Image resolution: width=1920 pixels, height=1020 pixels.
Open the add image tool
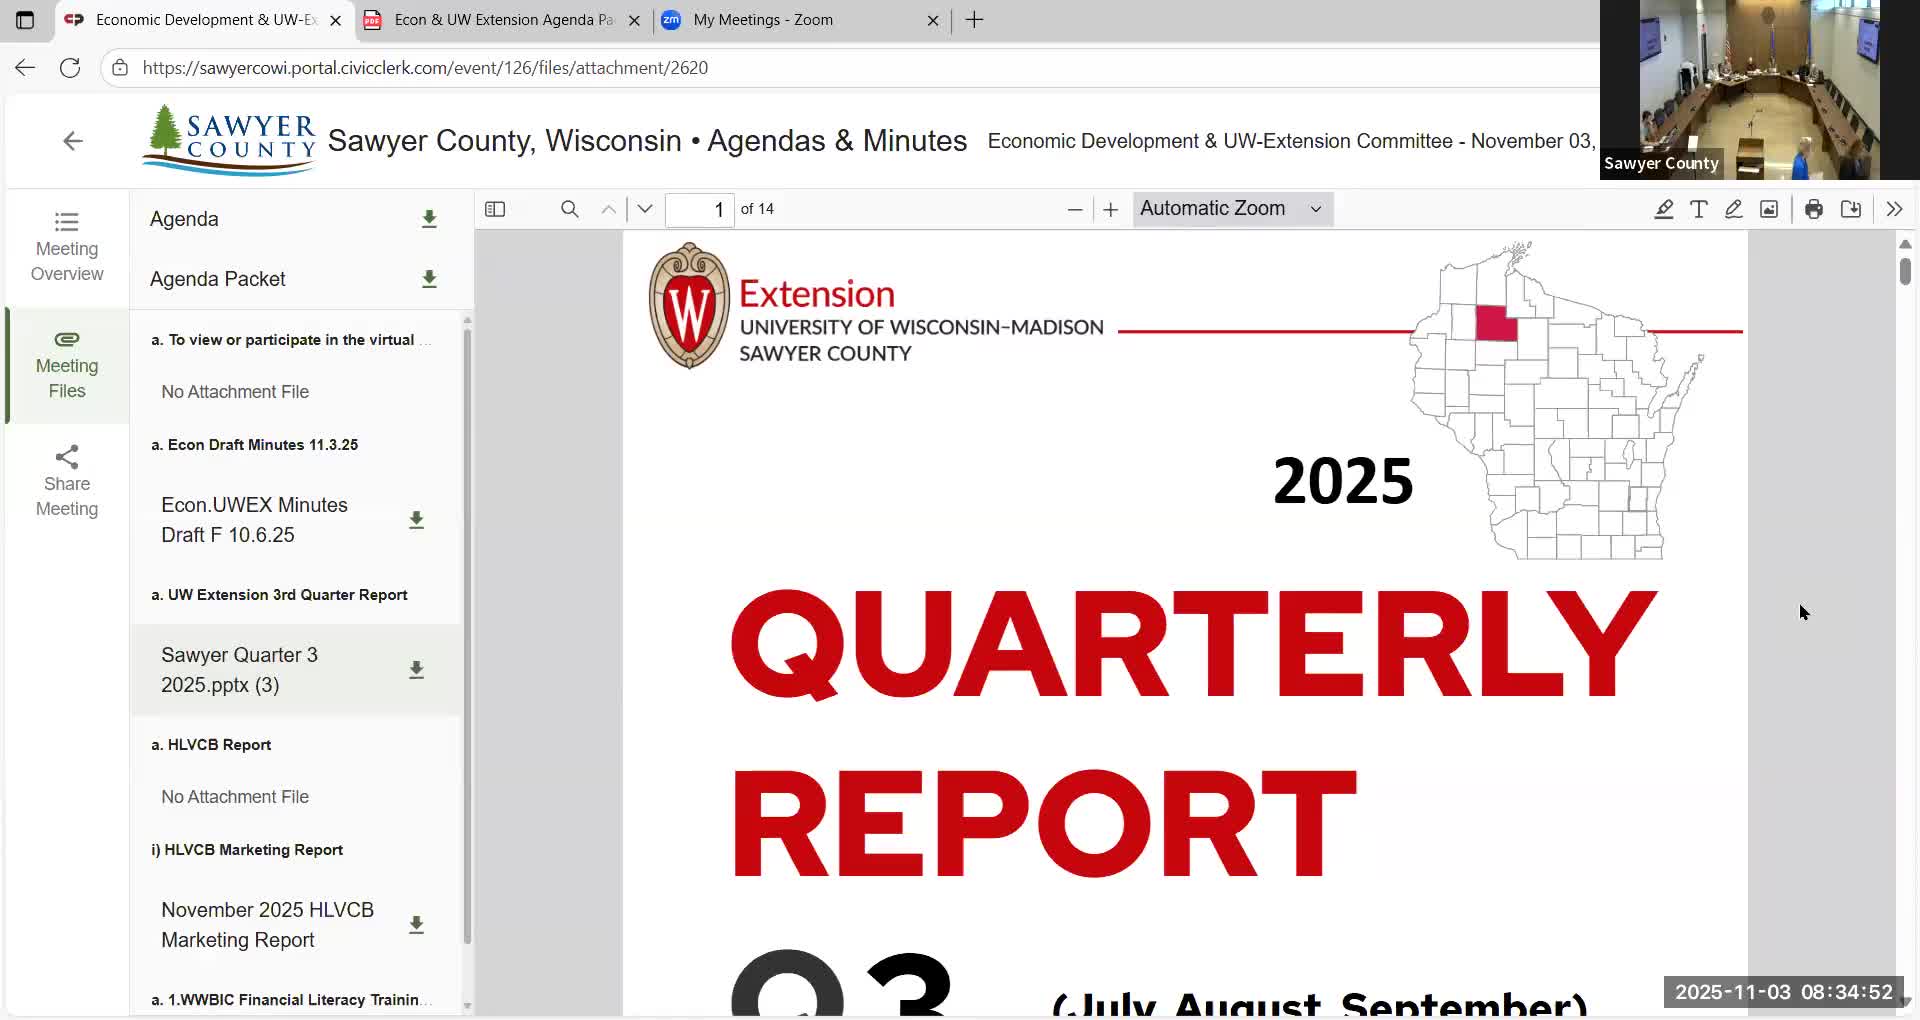[x=1769, y=209]
